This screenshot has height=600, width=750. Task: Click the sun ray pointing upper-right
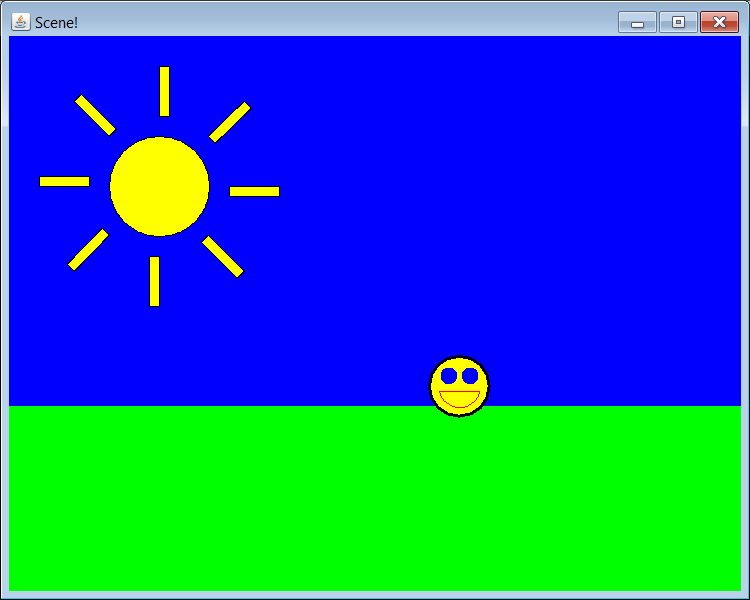coord(230,122)
